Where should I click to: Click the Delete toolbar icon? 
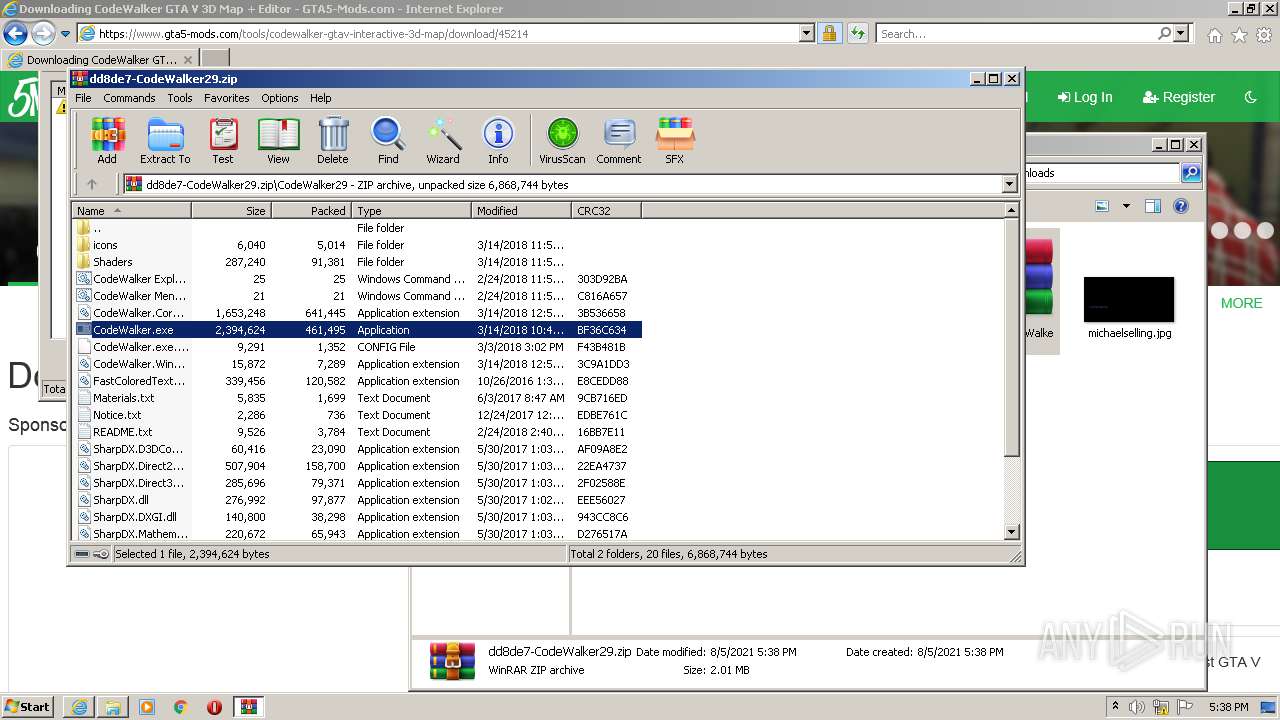333,141
